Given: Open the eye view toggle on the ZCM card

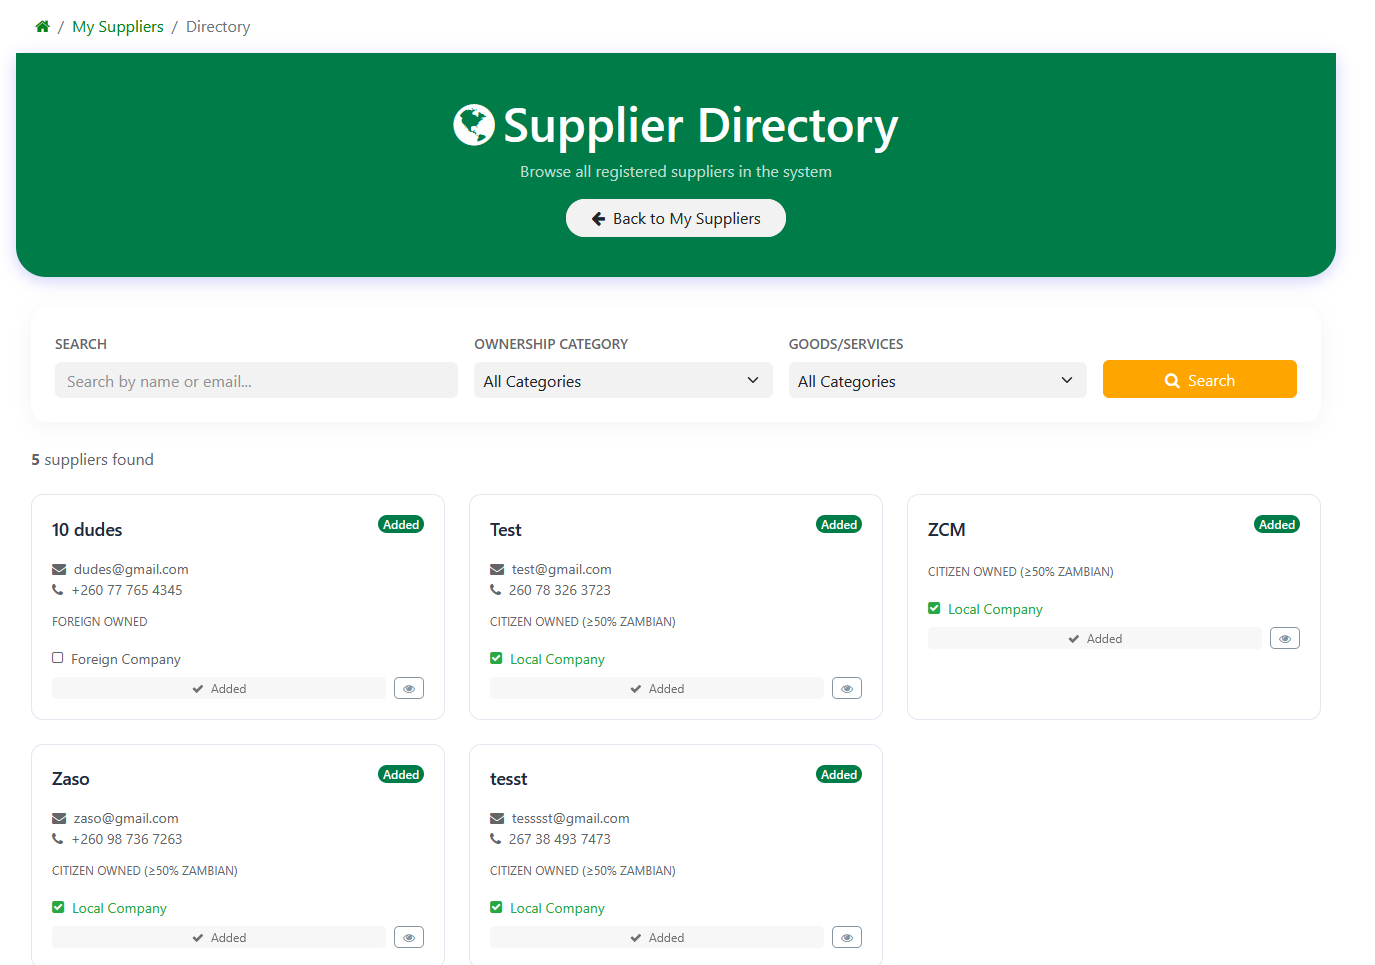Looking at the screenshot, I should point(1284,637).
